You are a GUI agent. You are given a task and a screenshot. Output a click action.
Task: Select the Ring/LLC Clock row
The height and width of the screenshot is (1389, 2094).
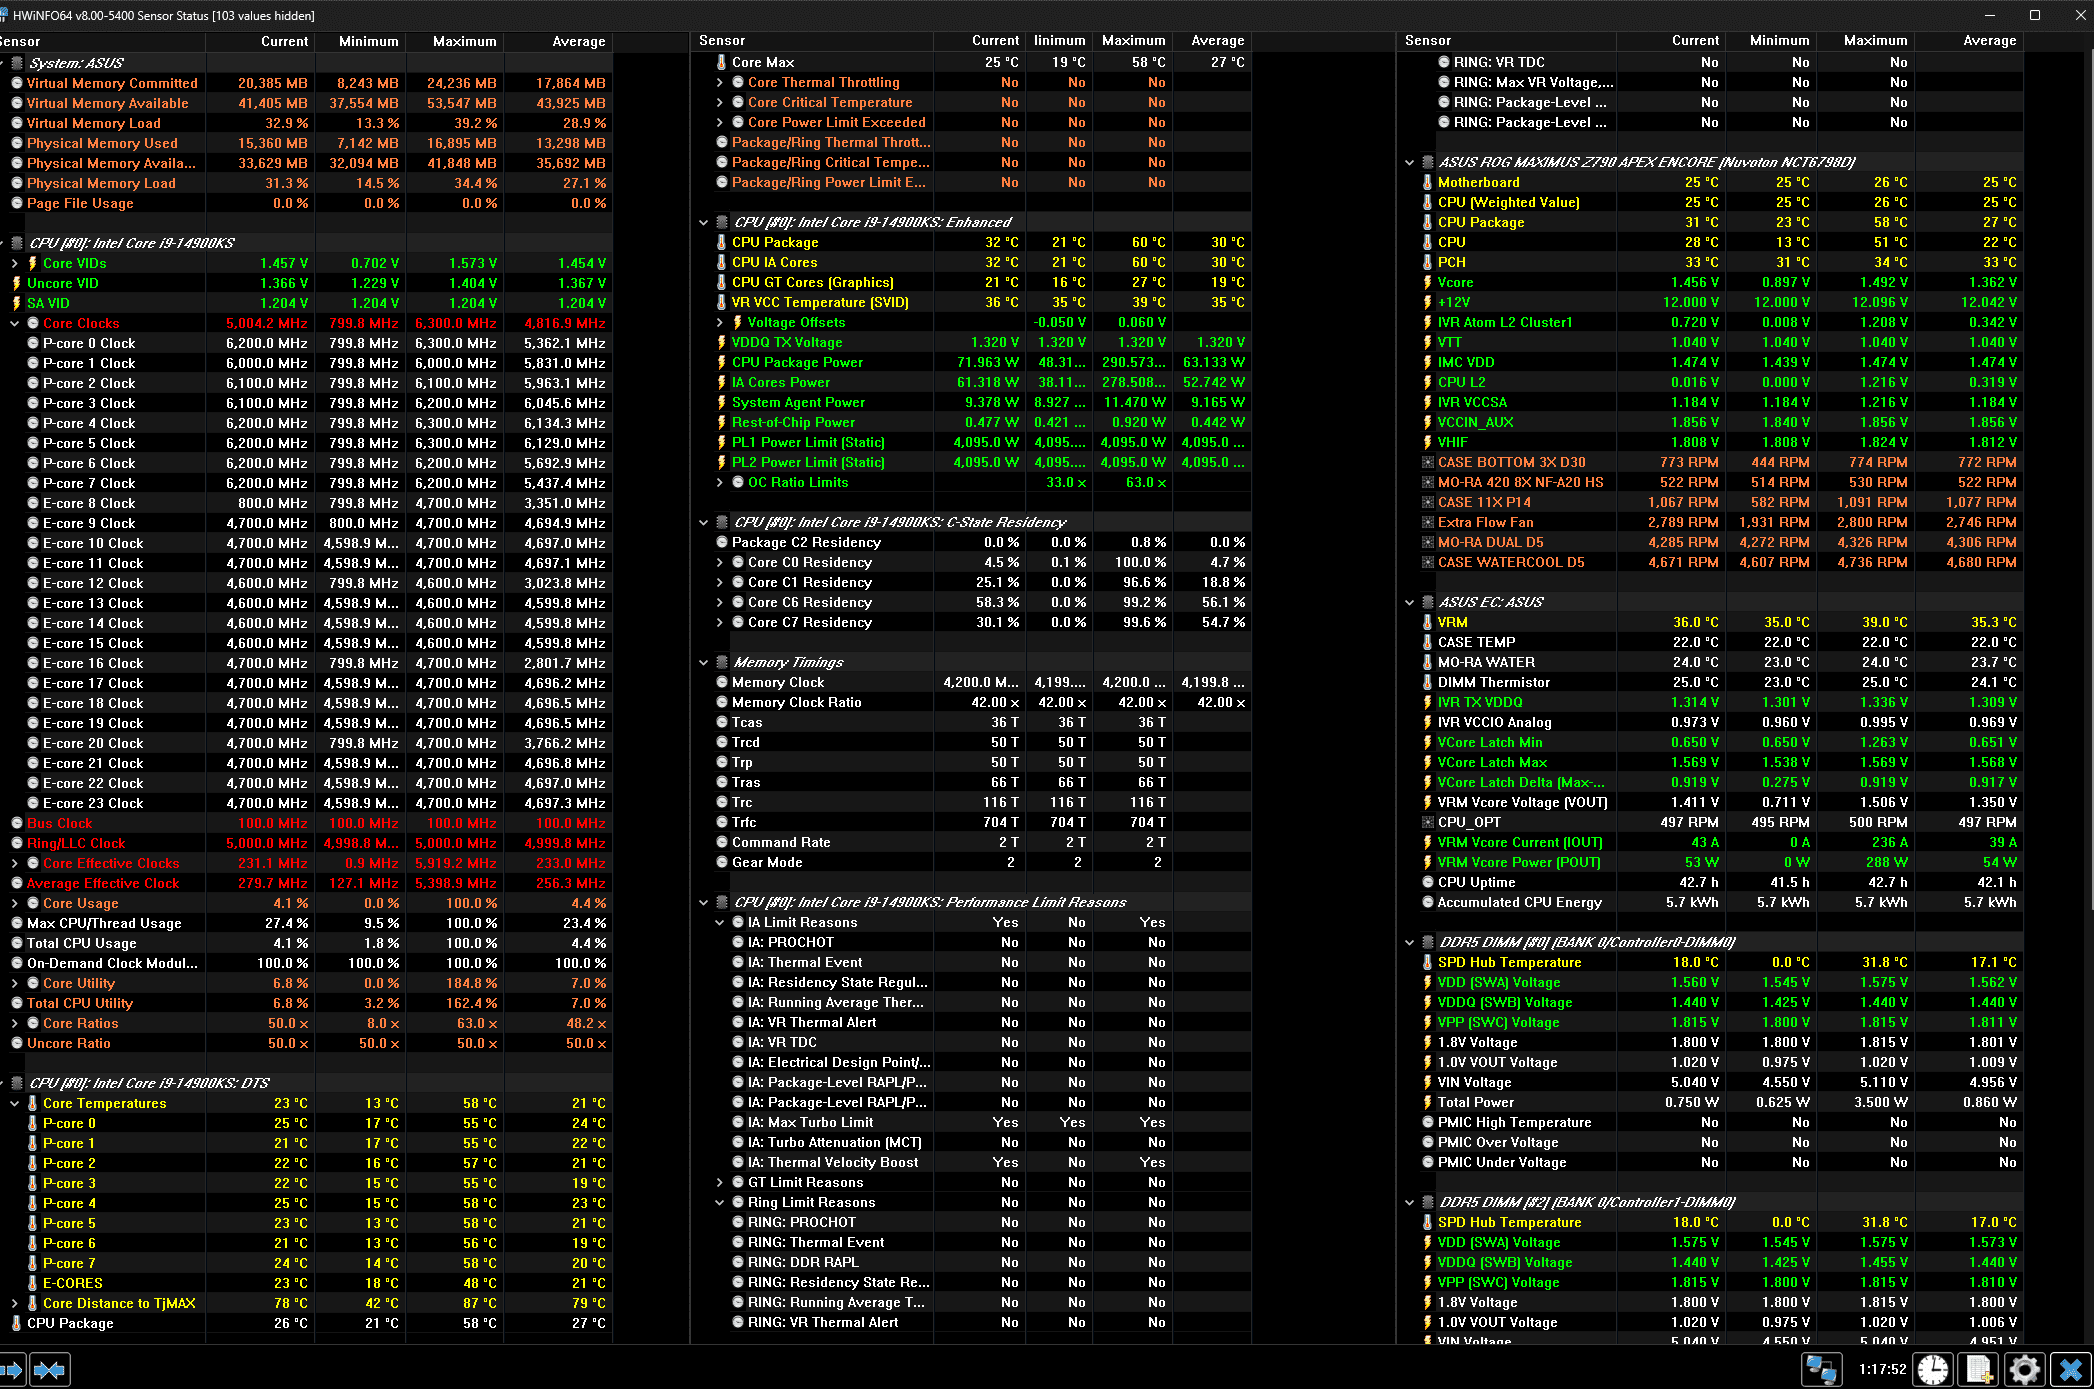tap(306, 843)
